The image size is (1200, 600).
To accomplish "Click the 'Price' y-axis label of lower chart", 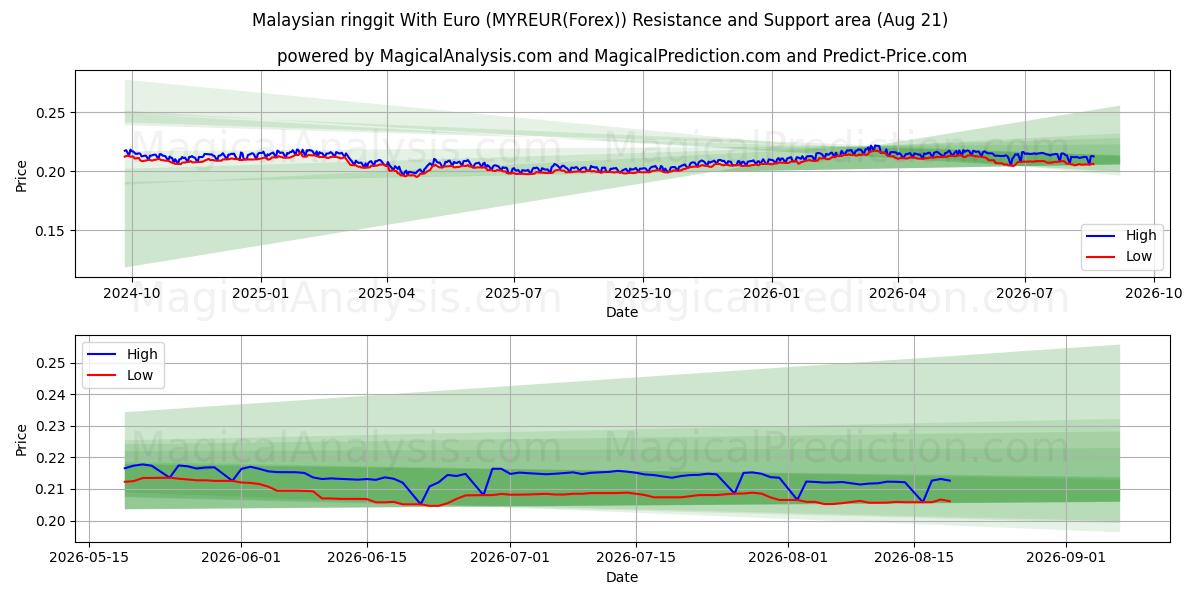I will (x=22, y=439).
